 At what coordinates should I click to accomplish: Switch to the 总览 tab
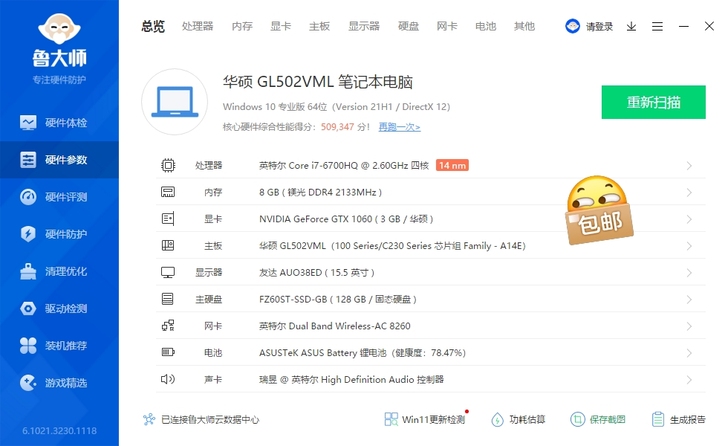pos(153,26)
